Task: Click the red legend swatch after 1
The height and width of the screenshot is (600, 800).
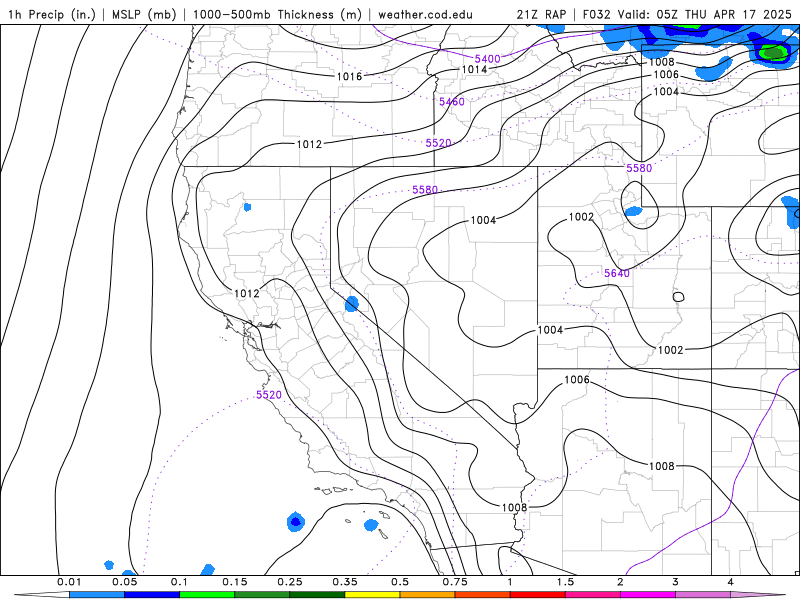Action: pos(538,595)
